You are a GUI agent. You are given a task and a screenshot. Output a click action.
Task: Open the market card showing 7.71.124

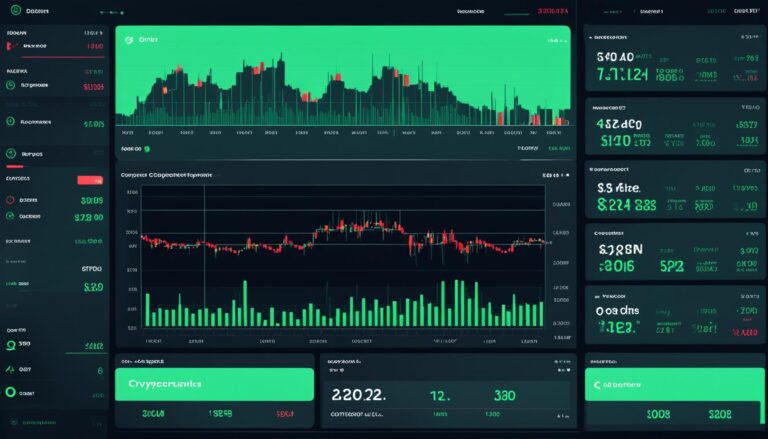point(674,59)
